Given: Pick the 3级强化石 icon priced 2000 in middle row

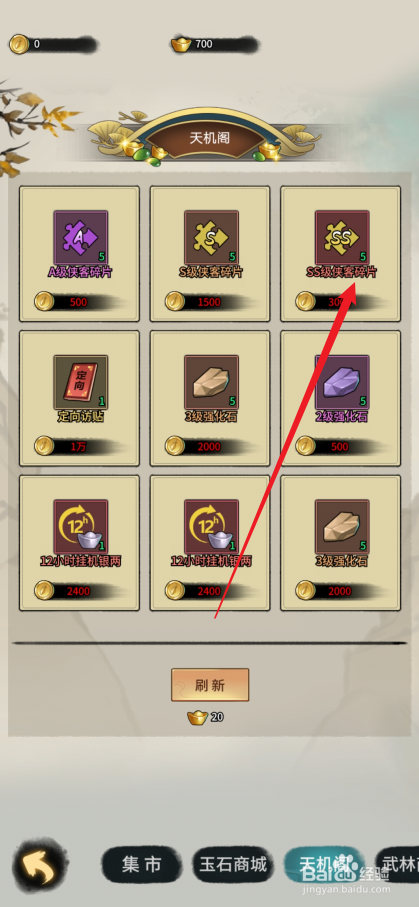Looking at the screenshot, I should click(211, 382).
